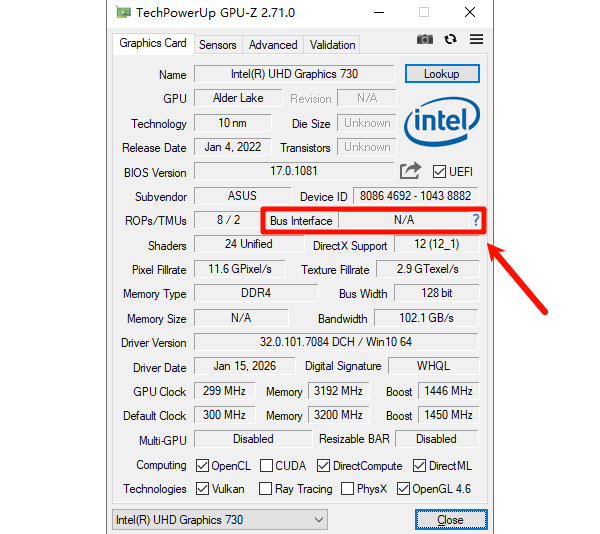Toggle the OpenGL 4.6 checkbox
The image size is (600, 534).
coord(403,489)
